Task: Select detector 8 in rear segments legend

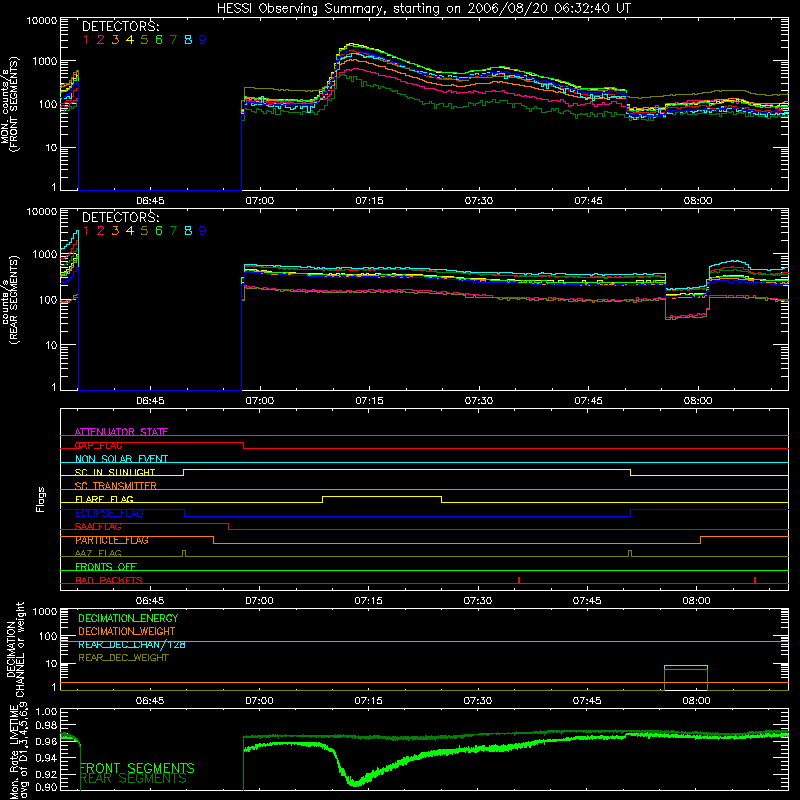Action: (x=188, y=231)
